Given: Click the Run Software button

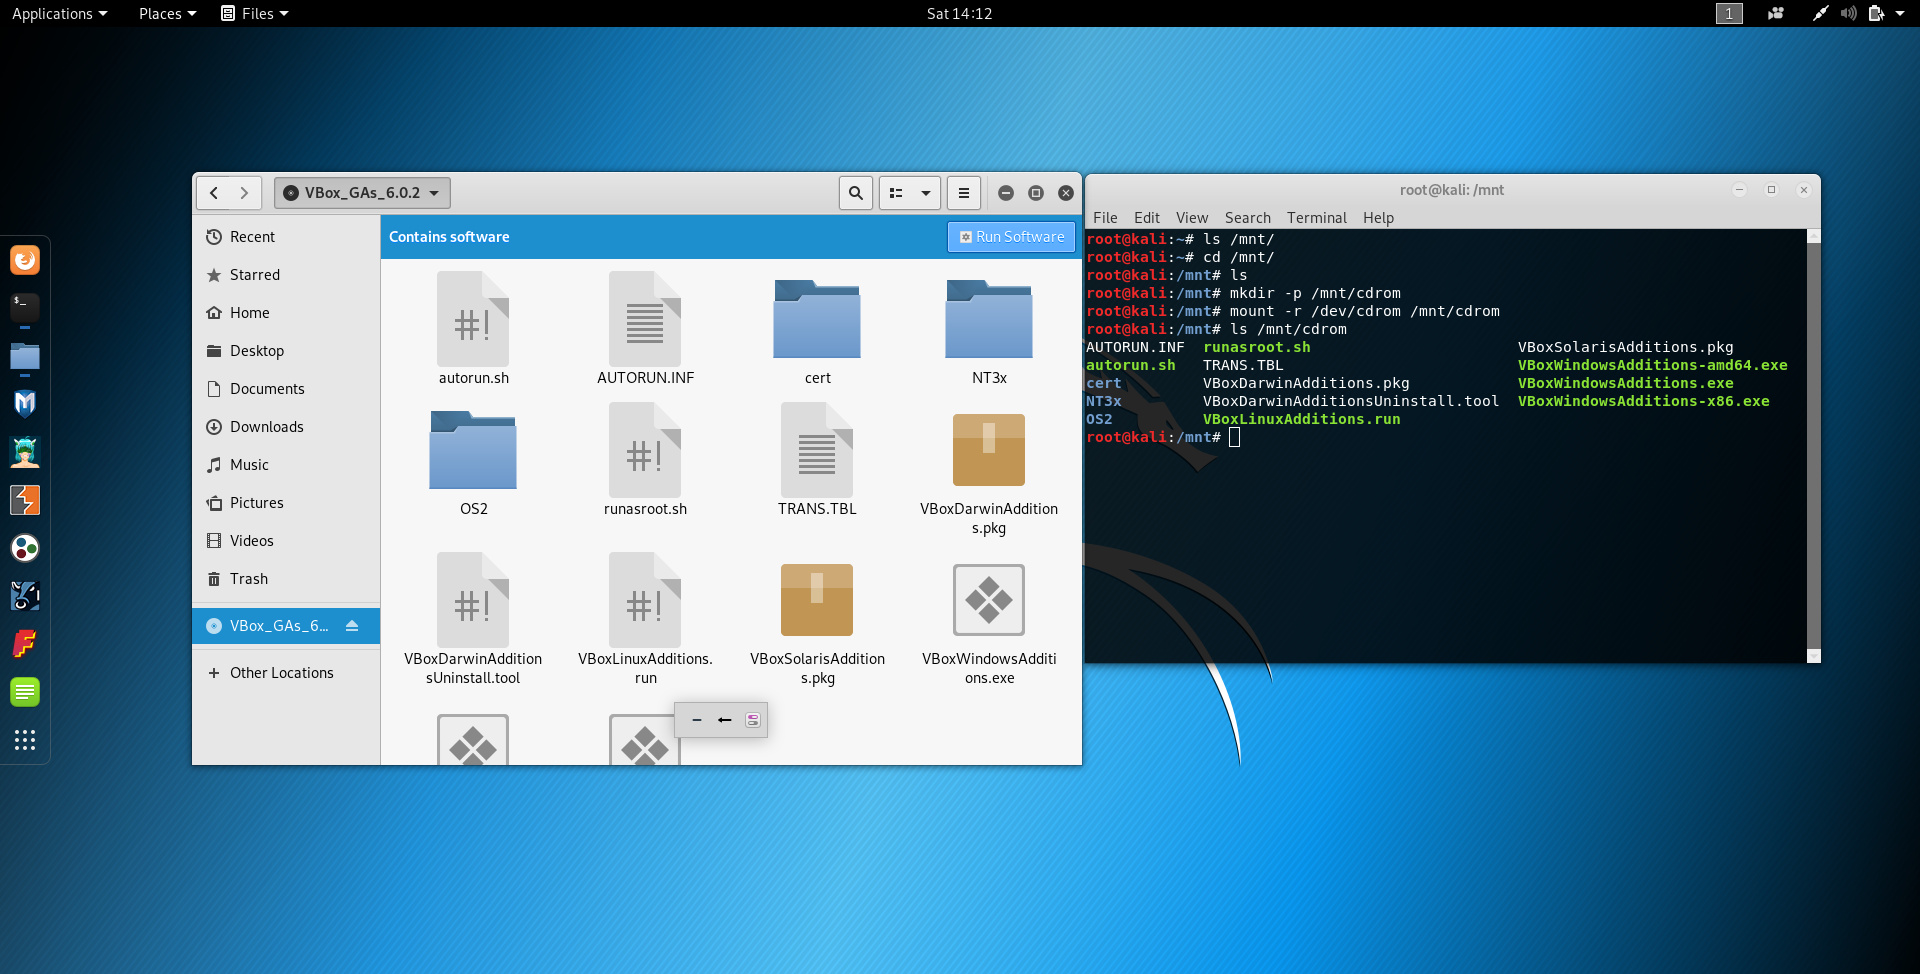Looking at the screenshot, I should [x=1011, y=236].
